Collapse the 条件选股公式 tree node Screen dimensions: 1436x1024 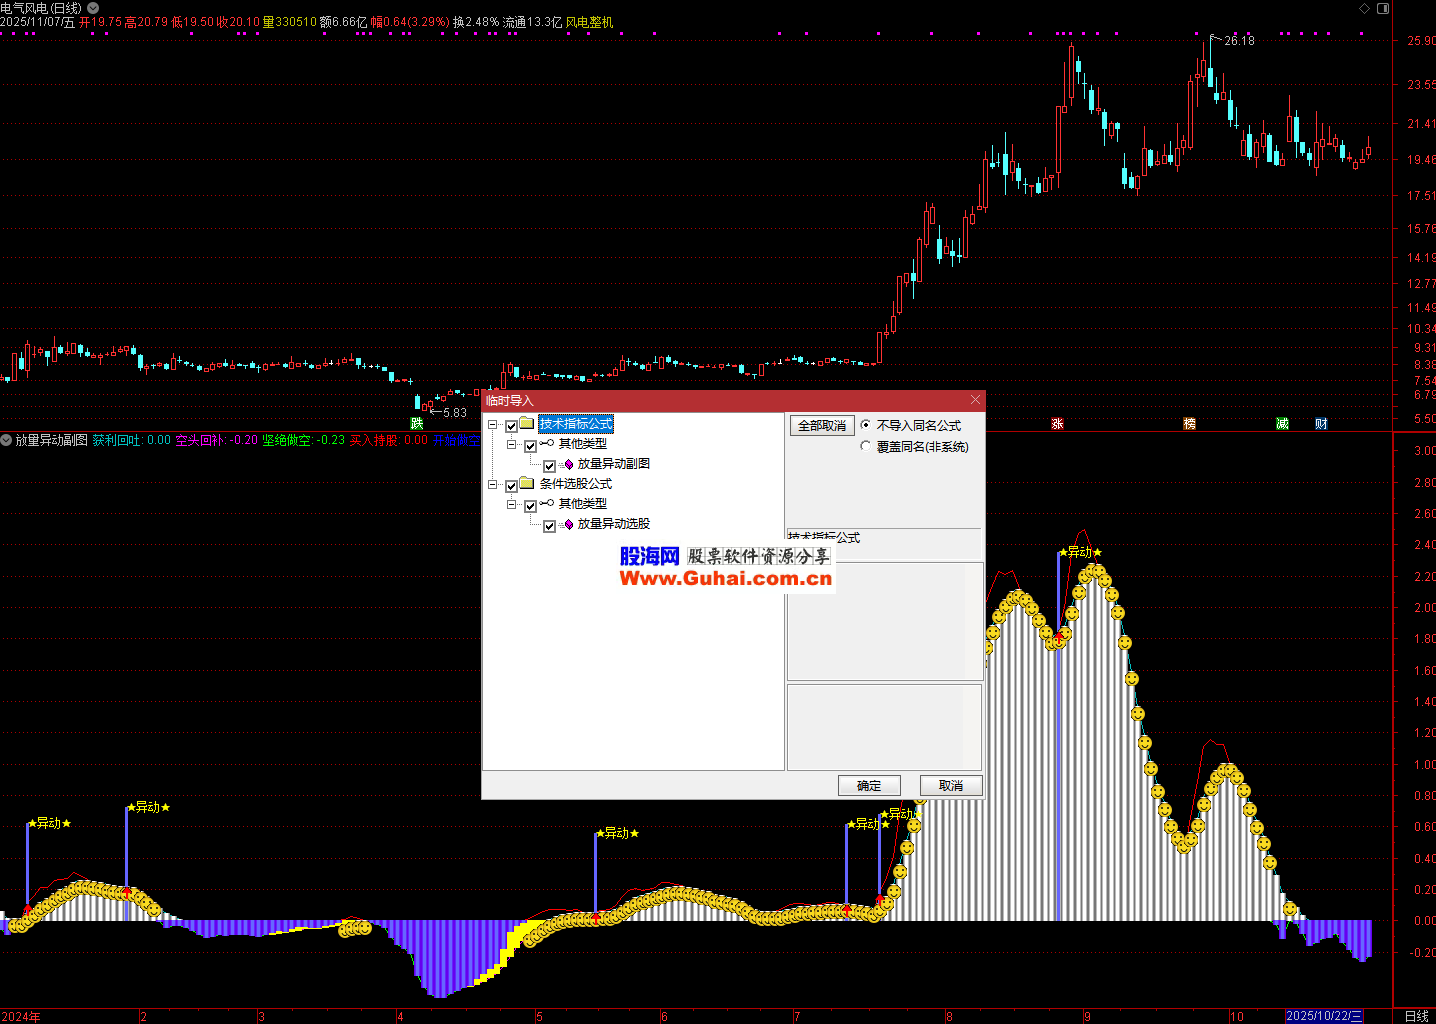coord(493,485)
